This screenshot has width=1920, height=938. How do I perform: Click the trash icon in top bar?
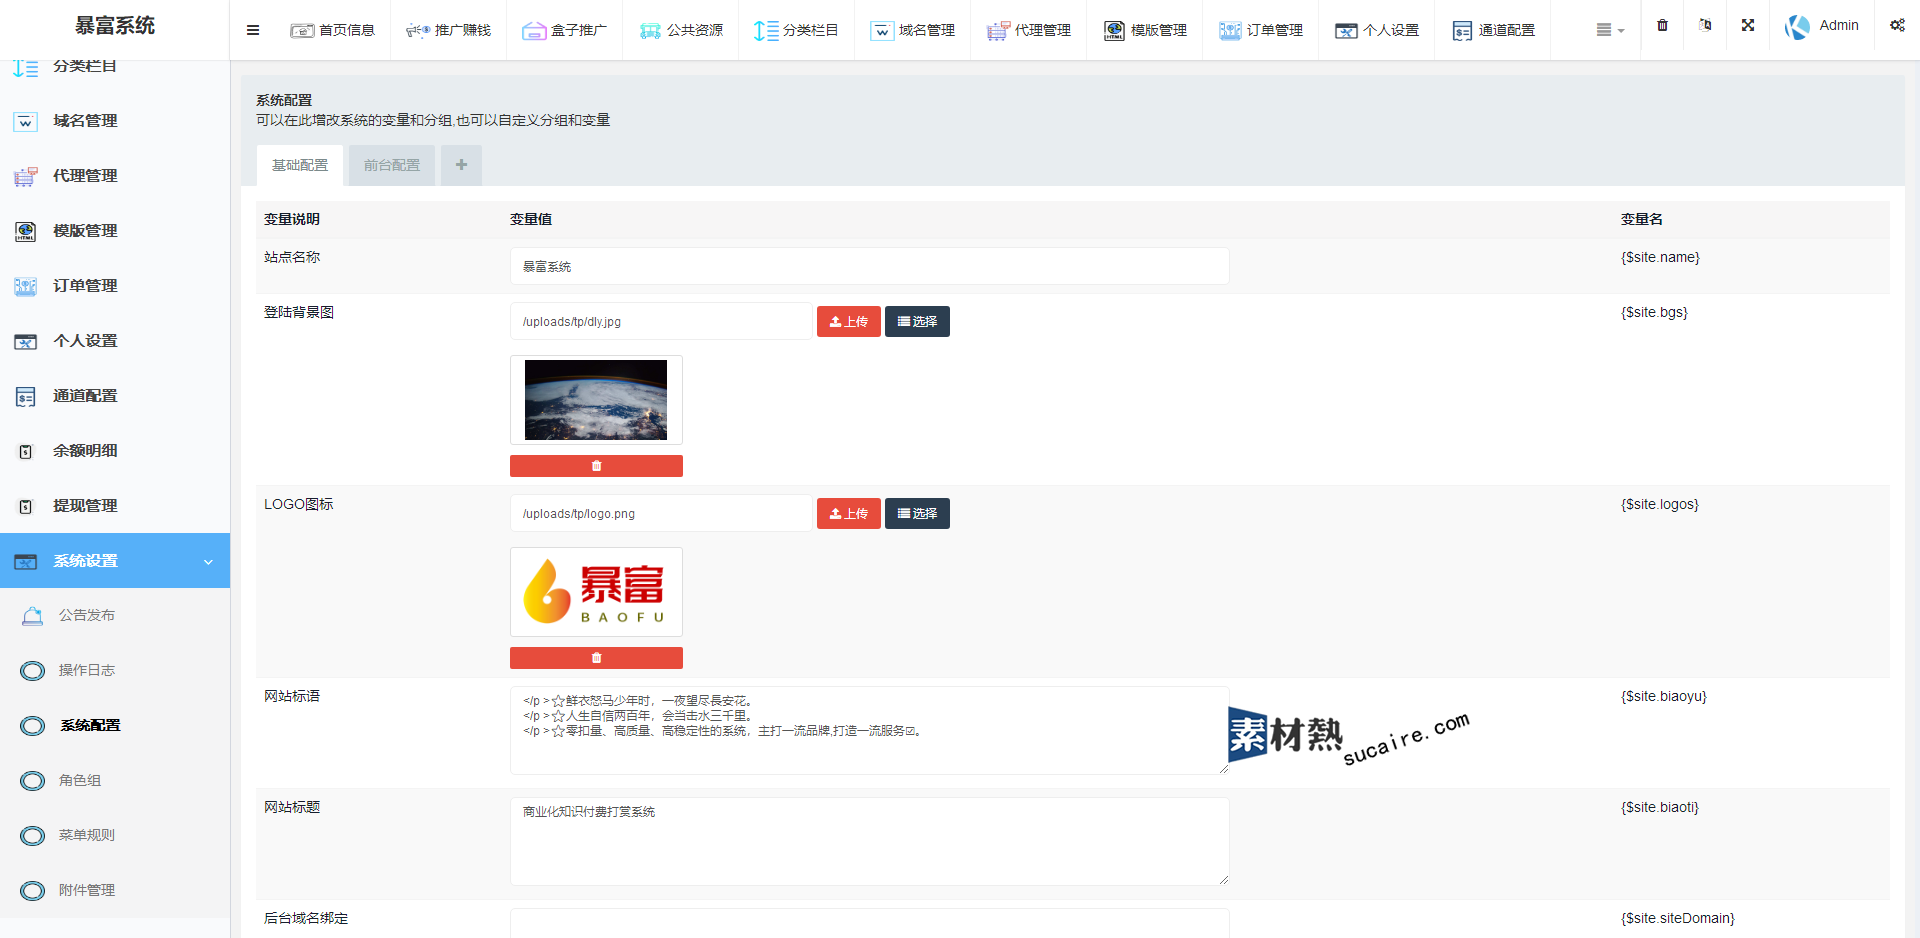(x=1662, y=26)
